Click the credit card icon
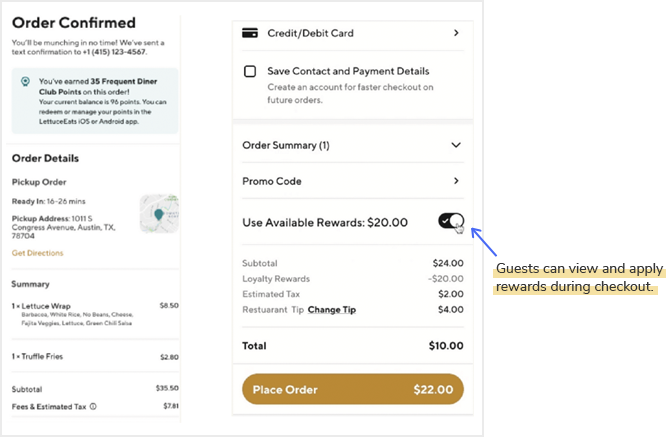 pyautogui.click(x=250, y=33)
